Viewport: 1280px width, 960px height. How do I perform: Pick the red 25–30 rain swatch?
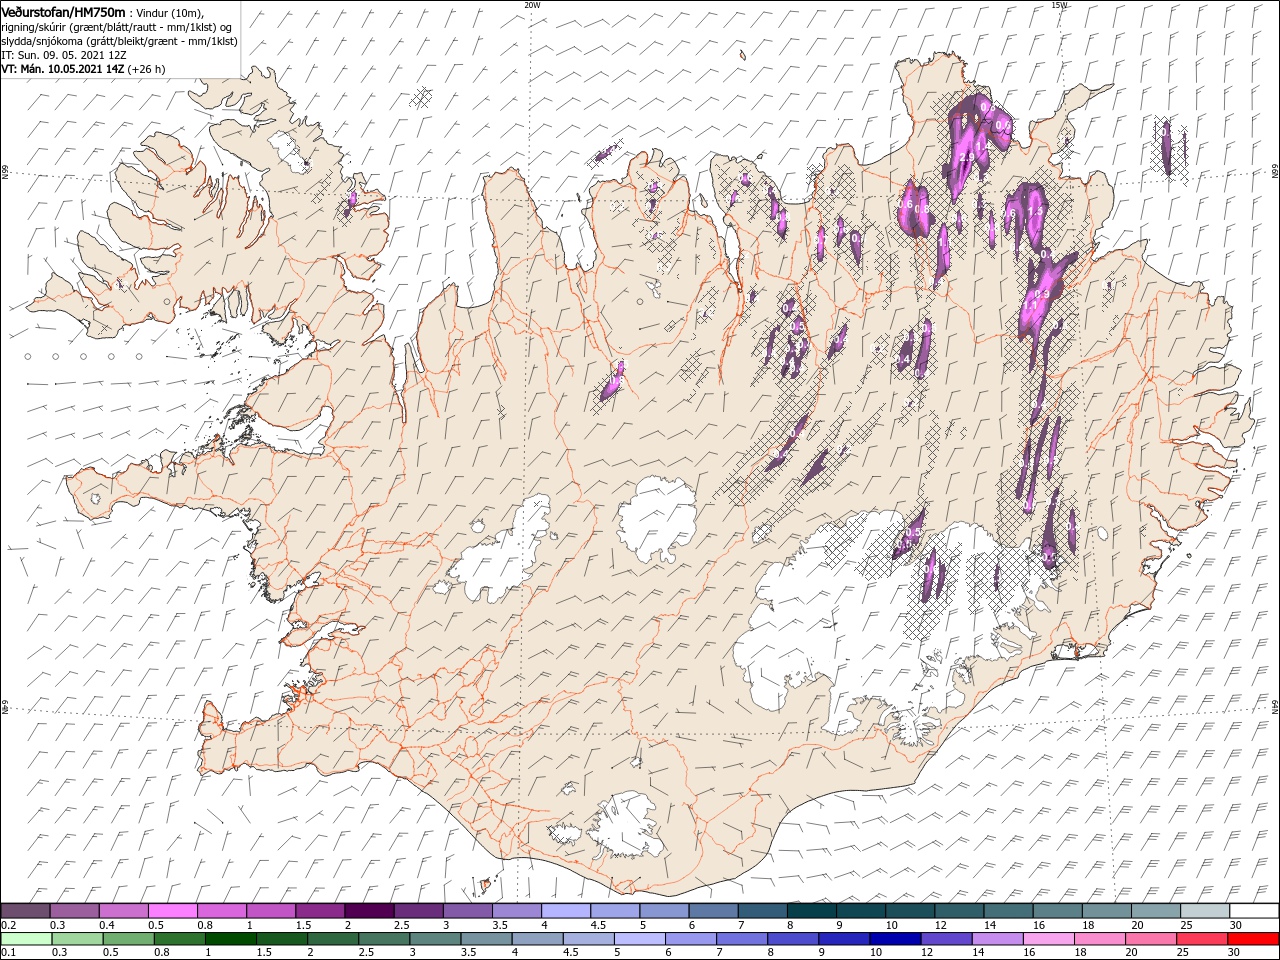1203,939
